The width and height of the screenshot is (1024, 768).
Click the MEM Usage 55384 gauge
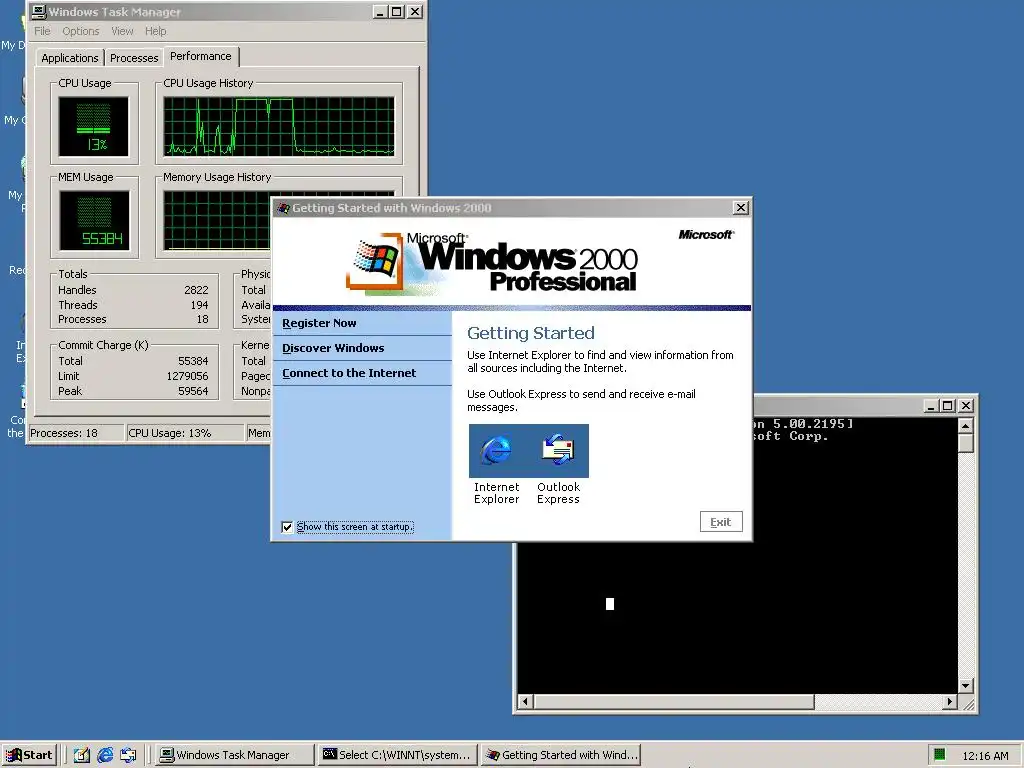coord(94,220)
